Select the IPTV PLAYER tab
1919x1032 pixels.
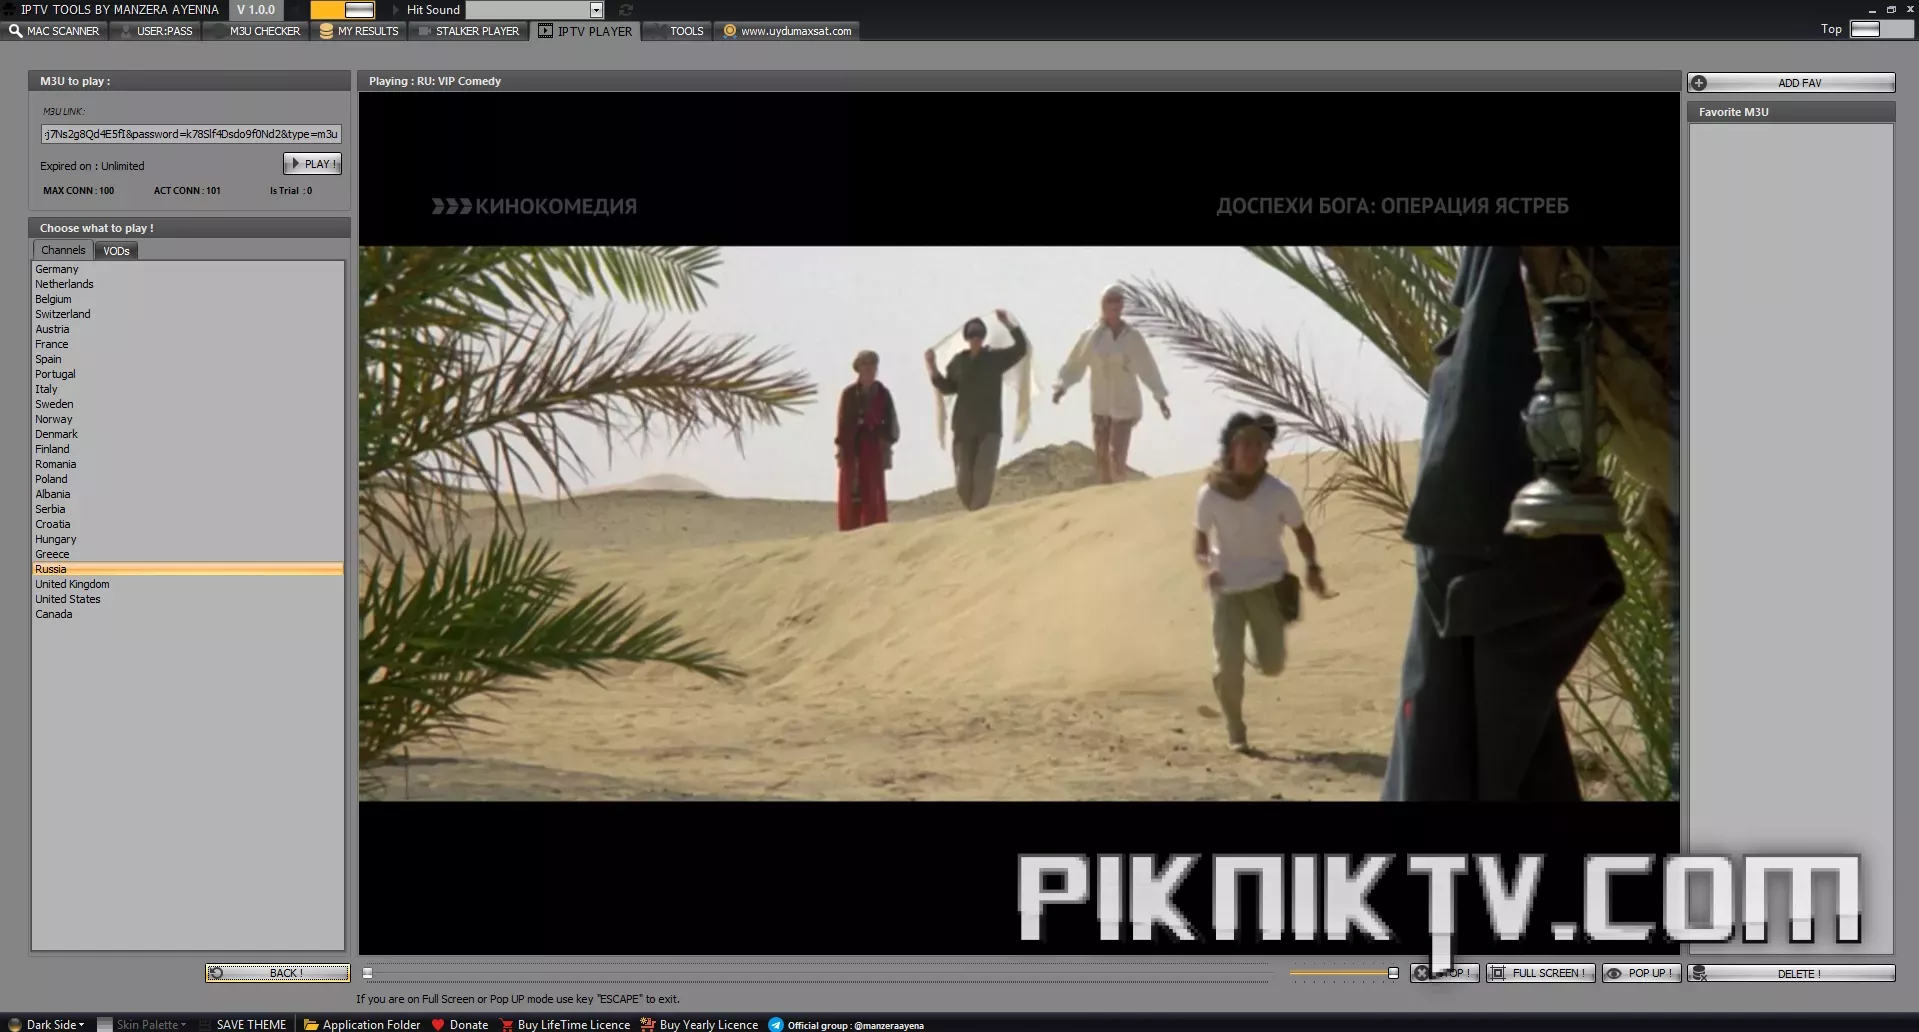tap(585, 31)
